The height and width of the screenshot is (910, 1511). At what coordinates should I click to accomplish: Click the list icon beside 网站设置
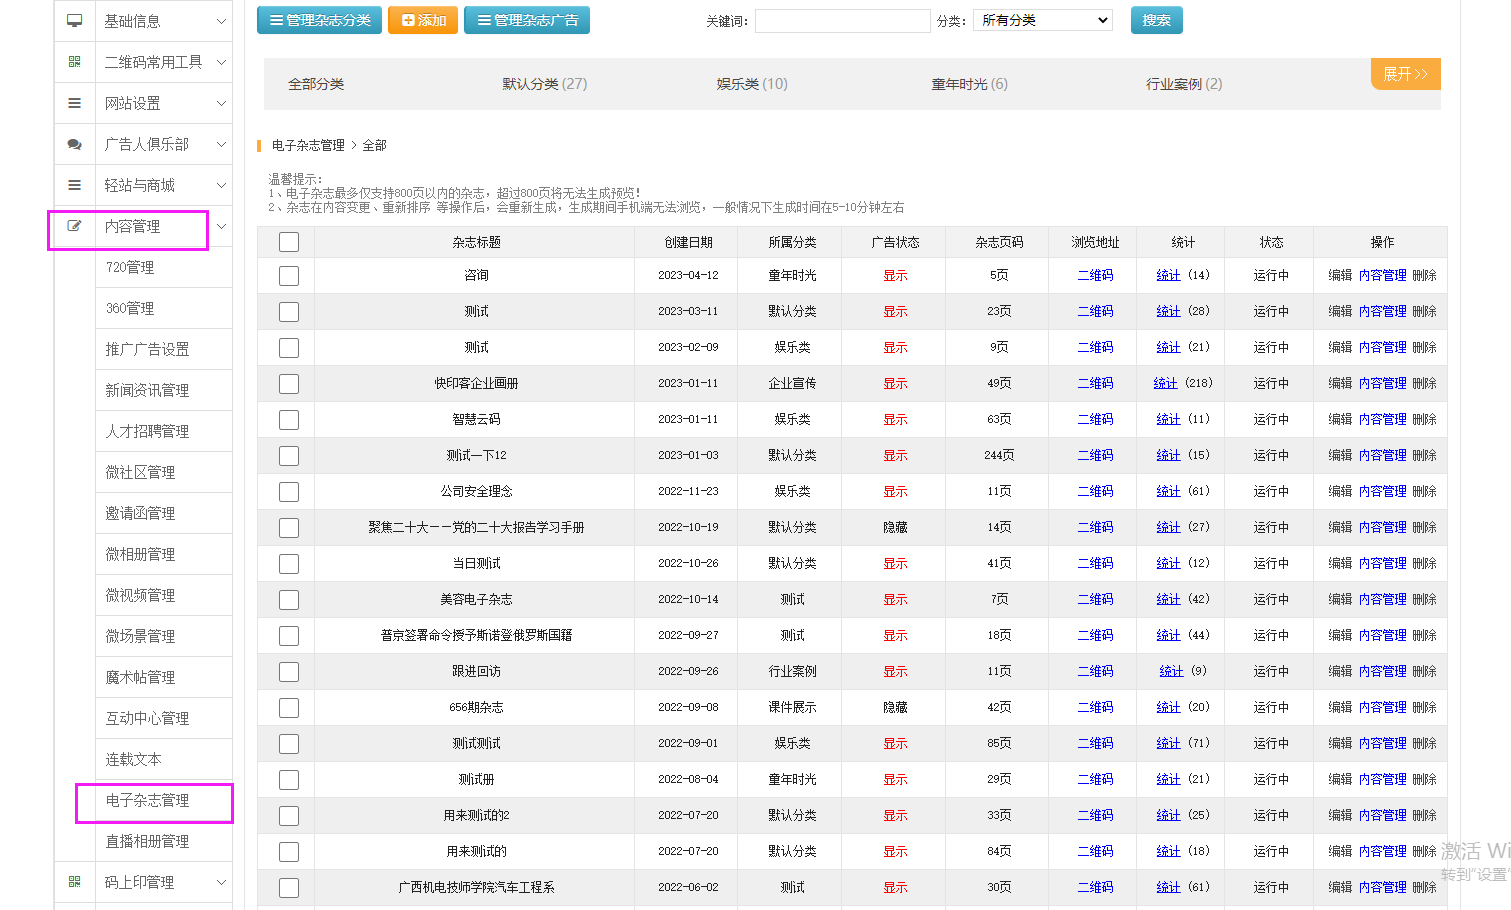click(74, 103)
